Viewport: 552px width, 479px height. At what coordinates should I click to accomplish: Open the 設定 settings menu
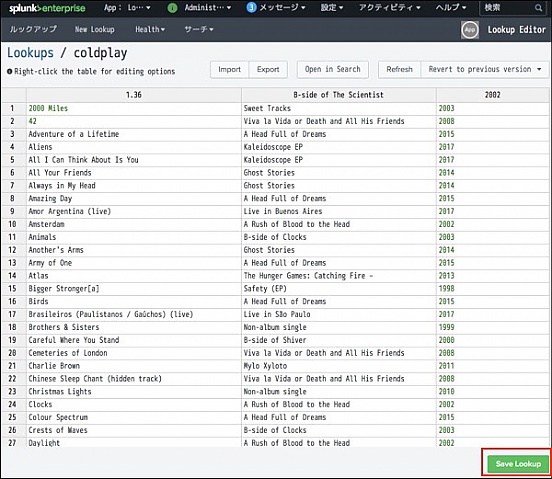pyautogui.click(x=332, y=7)
